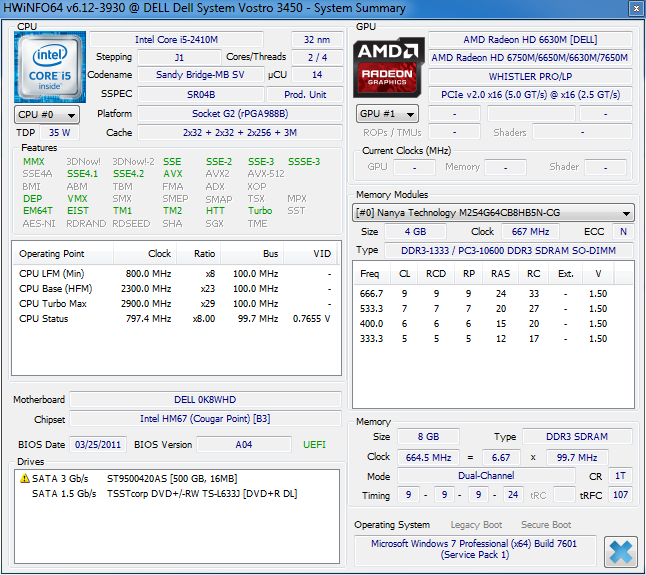Click the Turbo feature flag
Screen dimensions: 646x575
(x=260, y=210)
